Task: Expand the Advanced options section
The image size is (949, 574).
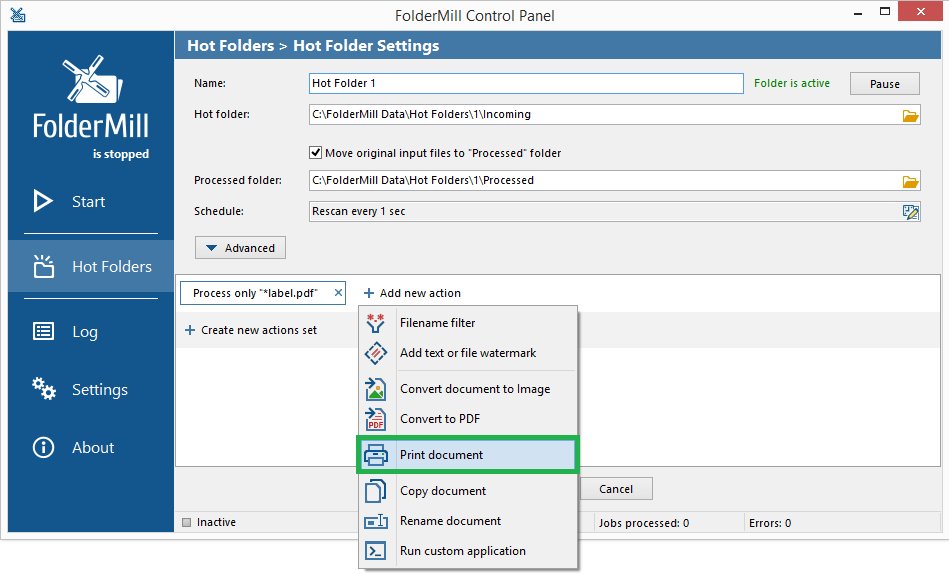Action: [x=240, y=248]
